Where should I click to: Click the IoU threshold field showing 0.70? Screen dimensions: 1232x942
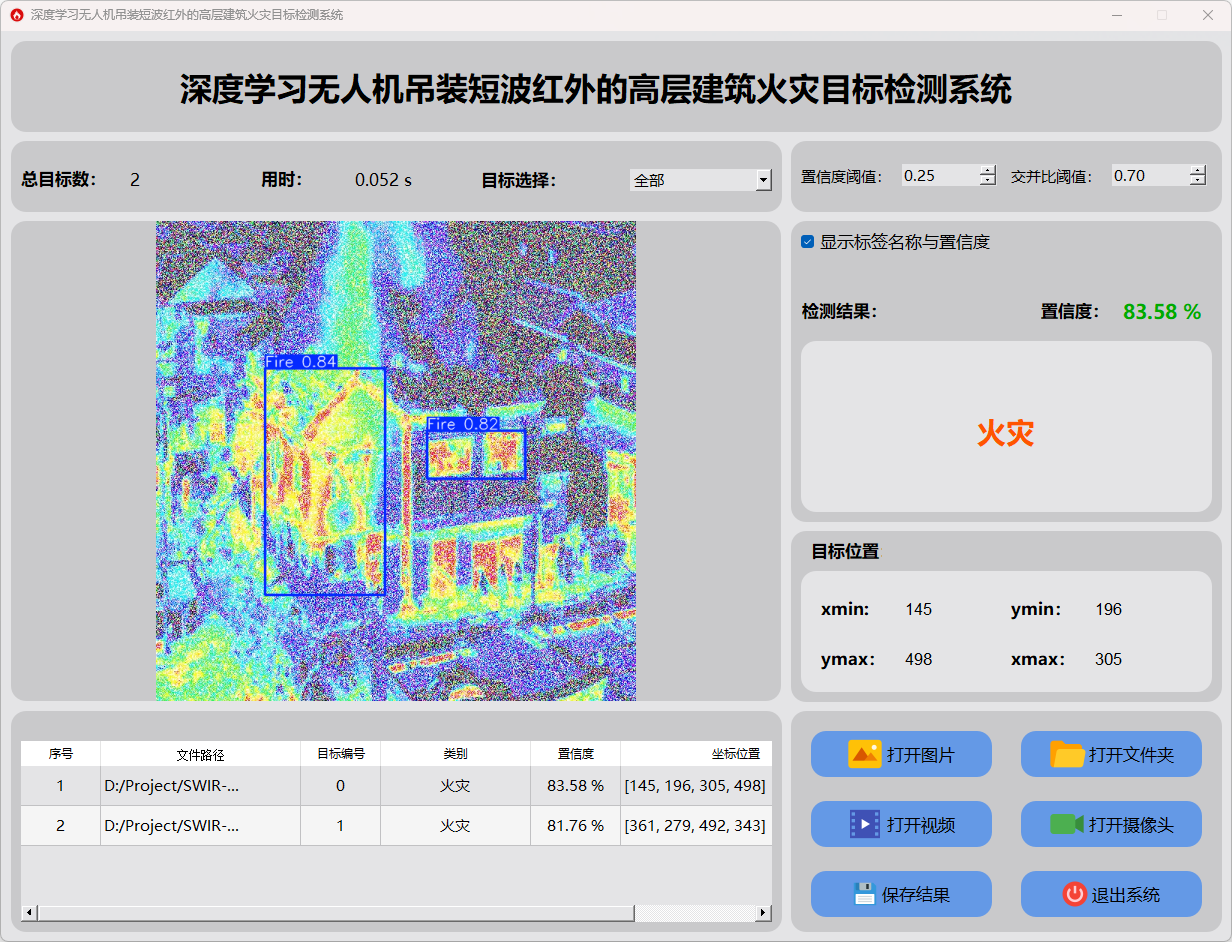[1148, 175]
